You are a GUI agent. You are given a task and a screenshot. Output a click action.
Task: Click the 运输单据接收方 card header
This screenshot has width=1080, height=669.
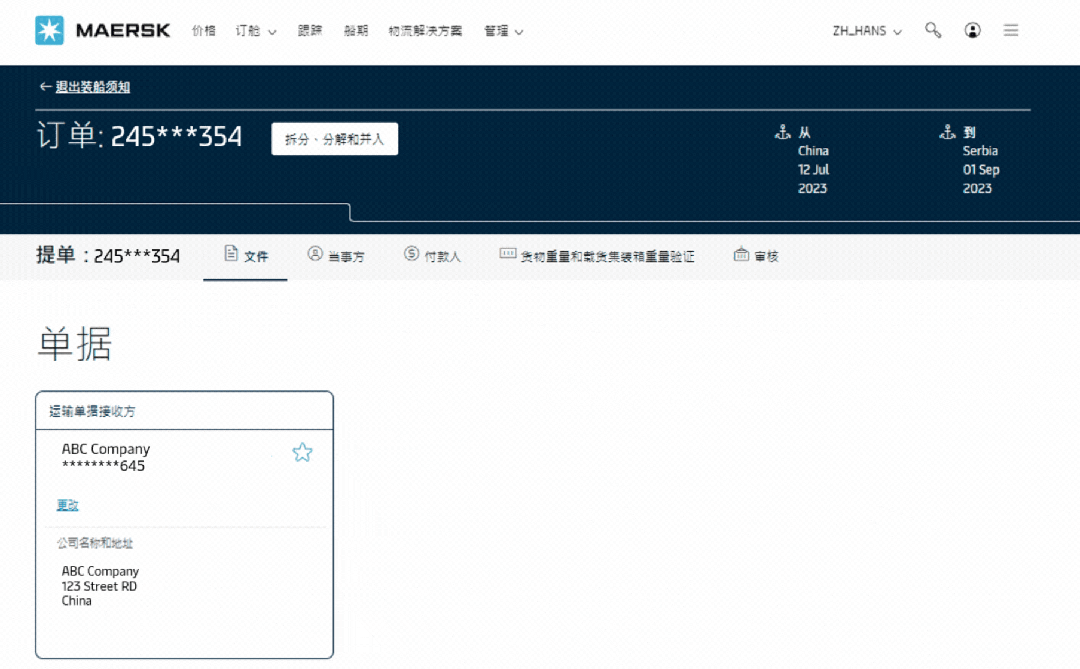click(185, 411)
